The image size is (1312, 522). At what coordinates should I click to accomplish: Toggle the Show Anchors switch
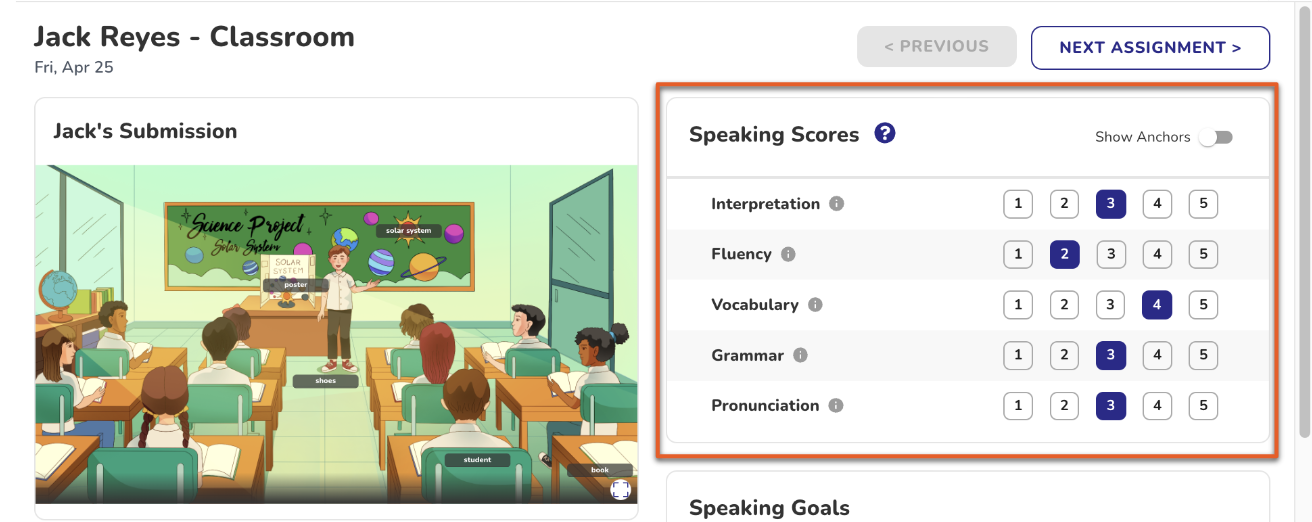1216,137
